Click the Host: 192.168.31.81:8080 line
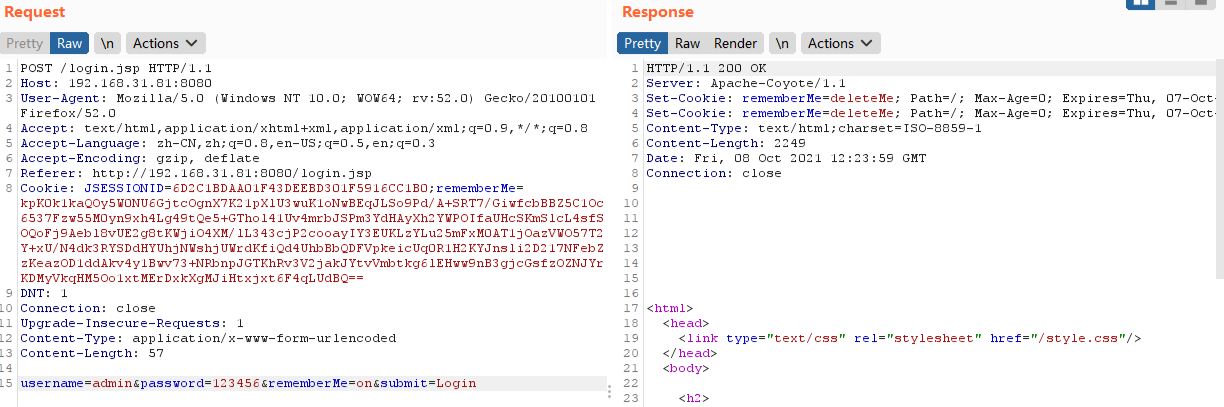This screenshot has height=407, width=1224. point(116,83)
